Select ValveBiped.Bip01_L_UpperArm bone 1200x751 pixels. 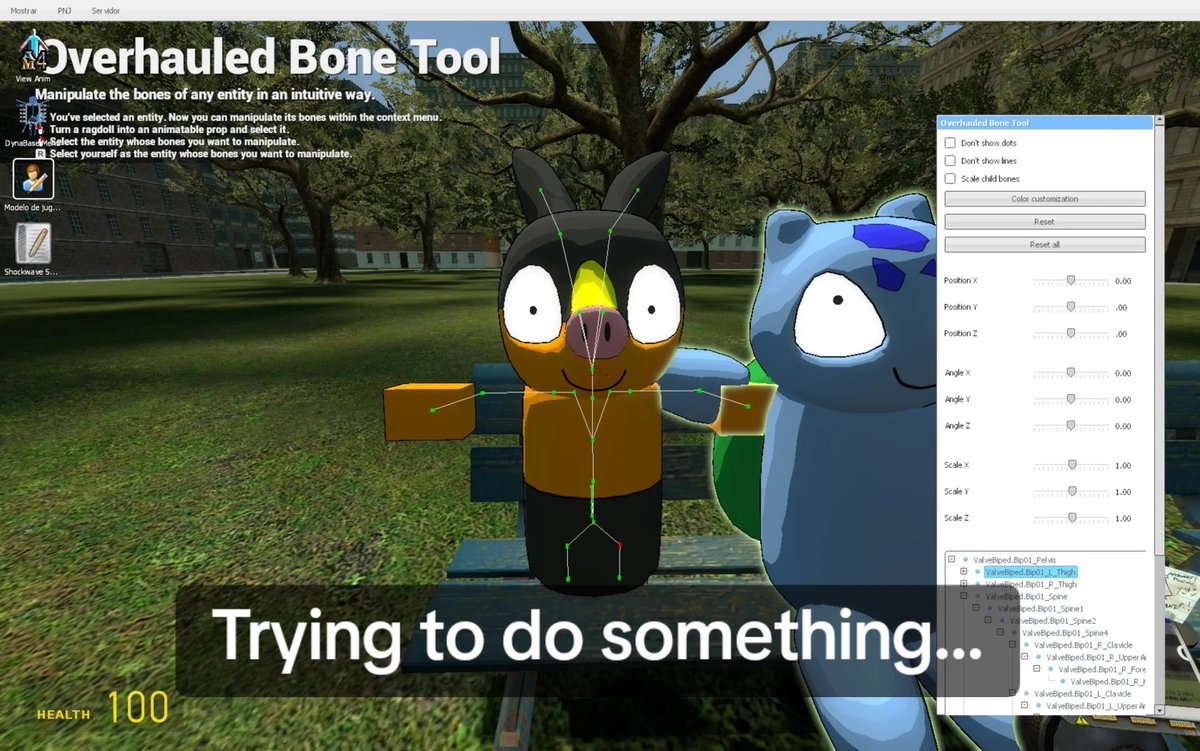[x=1095, y=706]
